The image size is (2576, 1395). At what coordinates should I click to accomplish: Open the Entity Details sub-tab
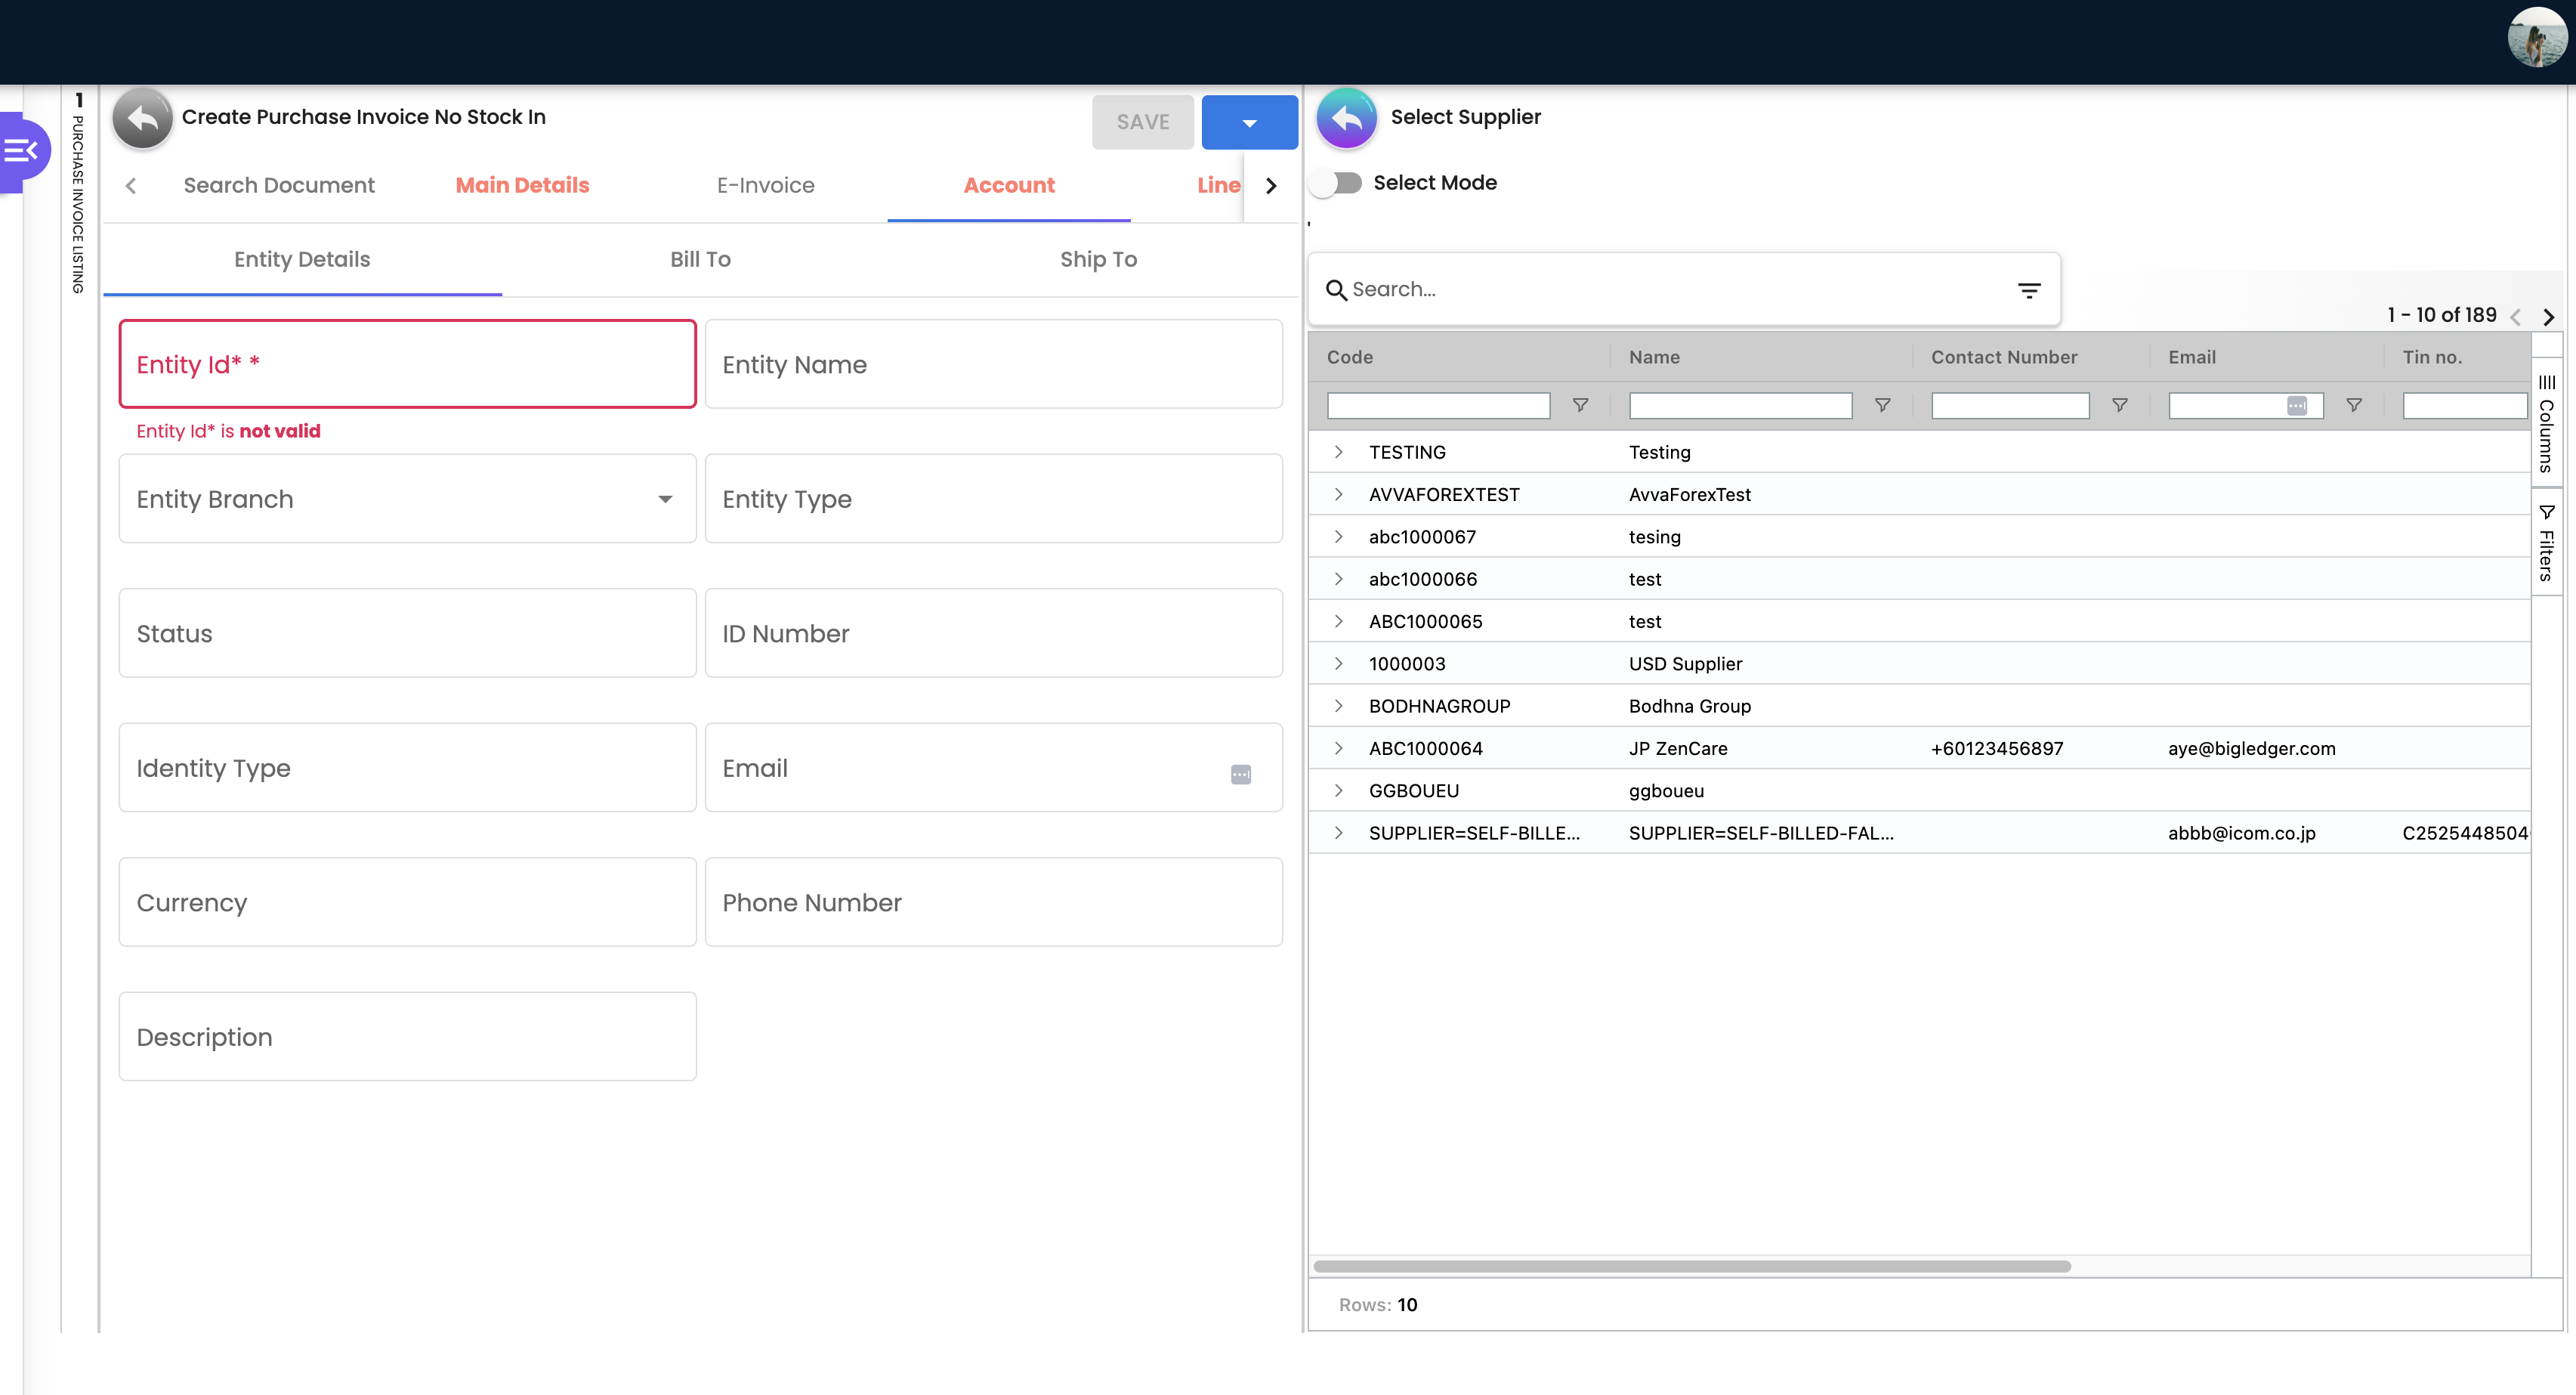pyautogui.click(x=302, y=260)
